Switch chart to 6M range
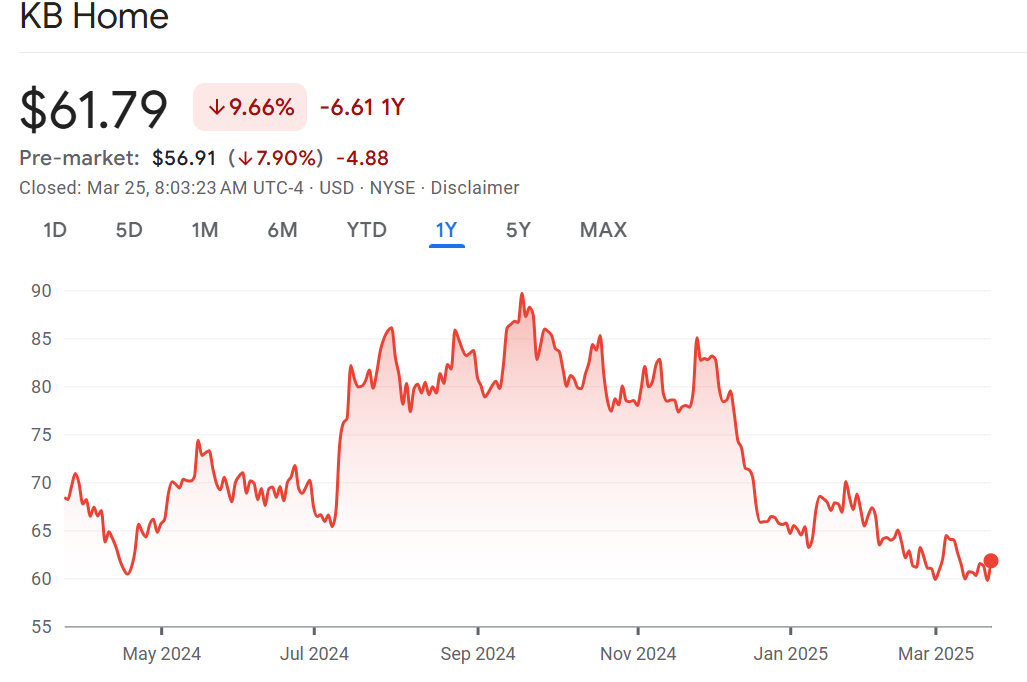This screenshot has width=1027, height=682. (x=282, y=230)
